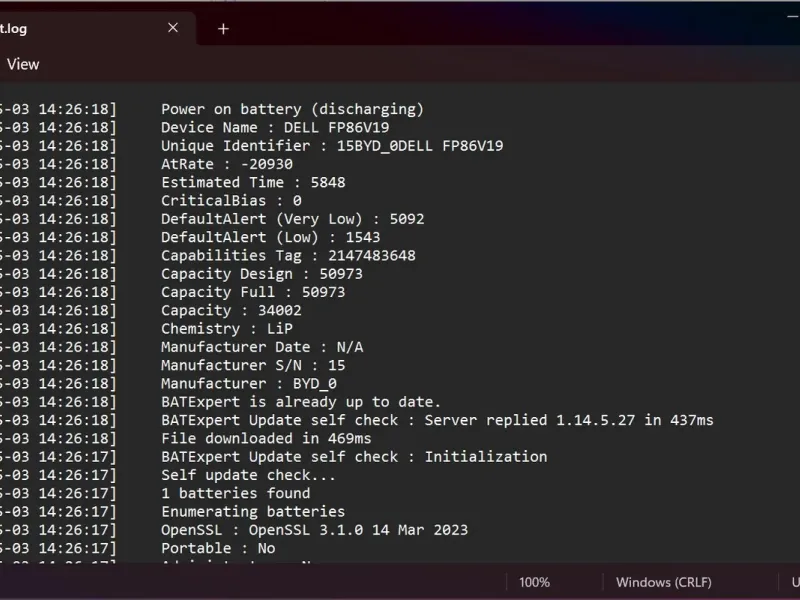Select the .log document tab
The height and width of the screenshot is (600, 800).
60,28
